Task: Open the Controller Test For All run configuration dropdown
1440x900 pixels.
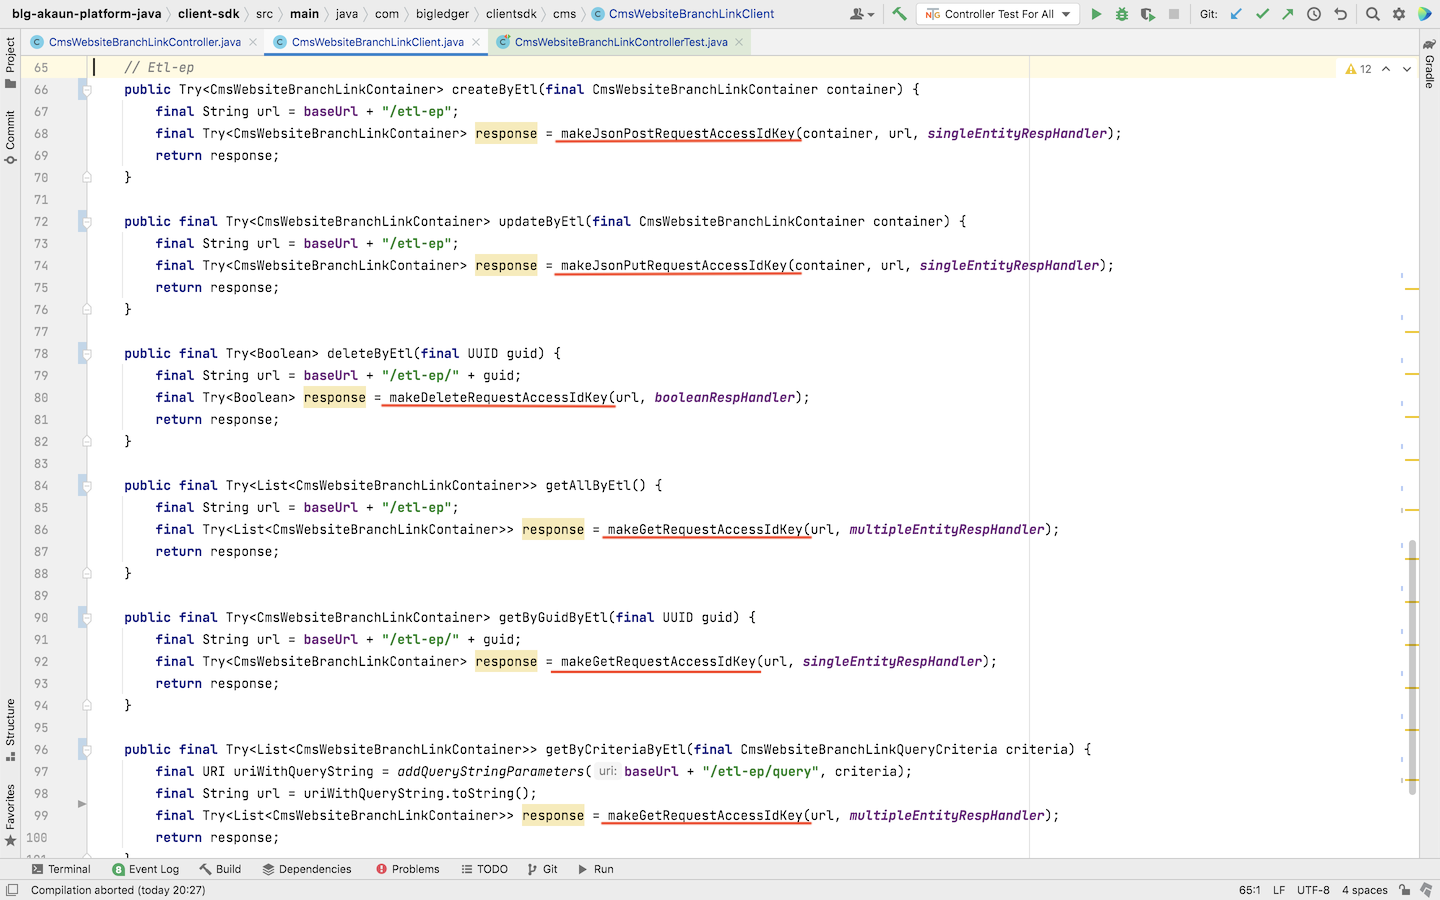Action: click(998, 14)
